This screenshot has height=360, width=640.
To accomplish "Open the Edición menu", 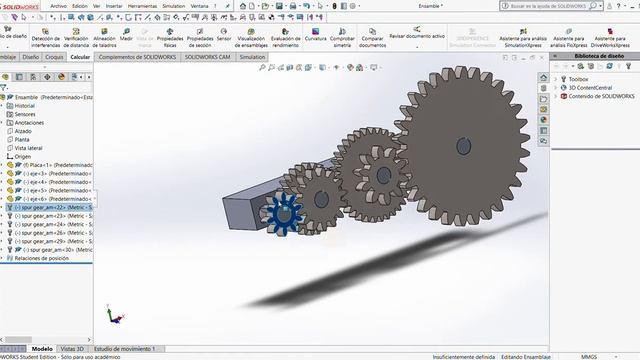I will click(80, 6).
